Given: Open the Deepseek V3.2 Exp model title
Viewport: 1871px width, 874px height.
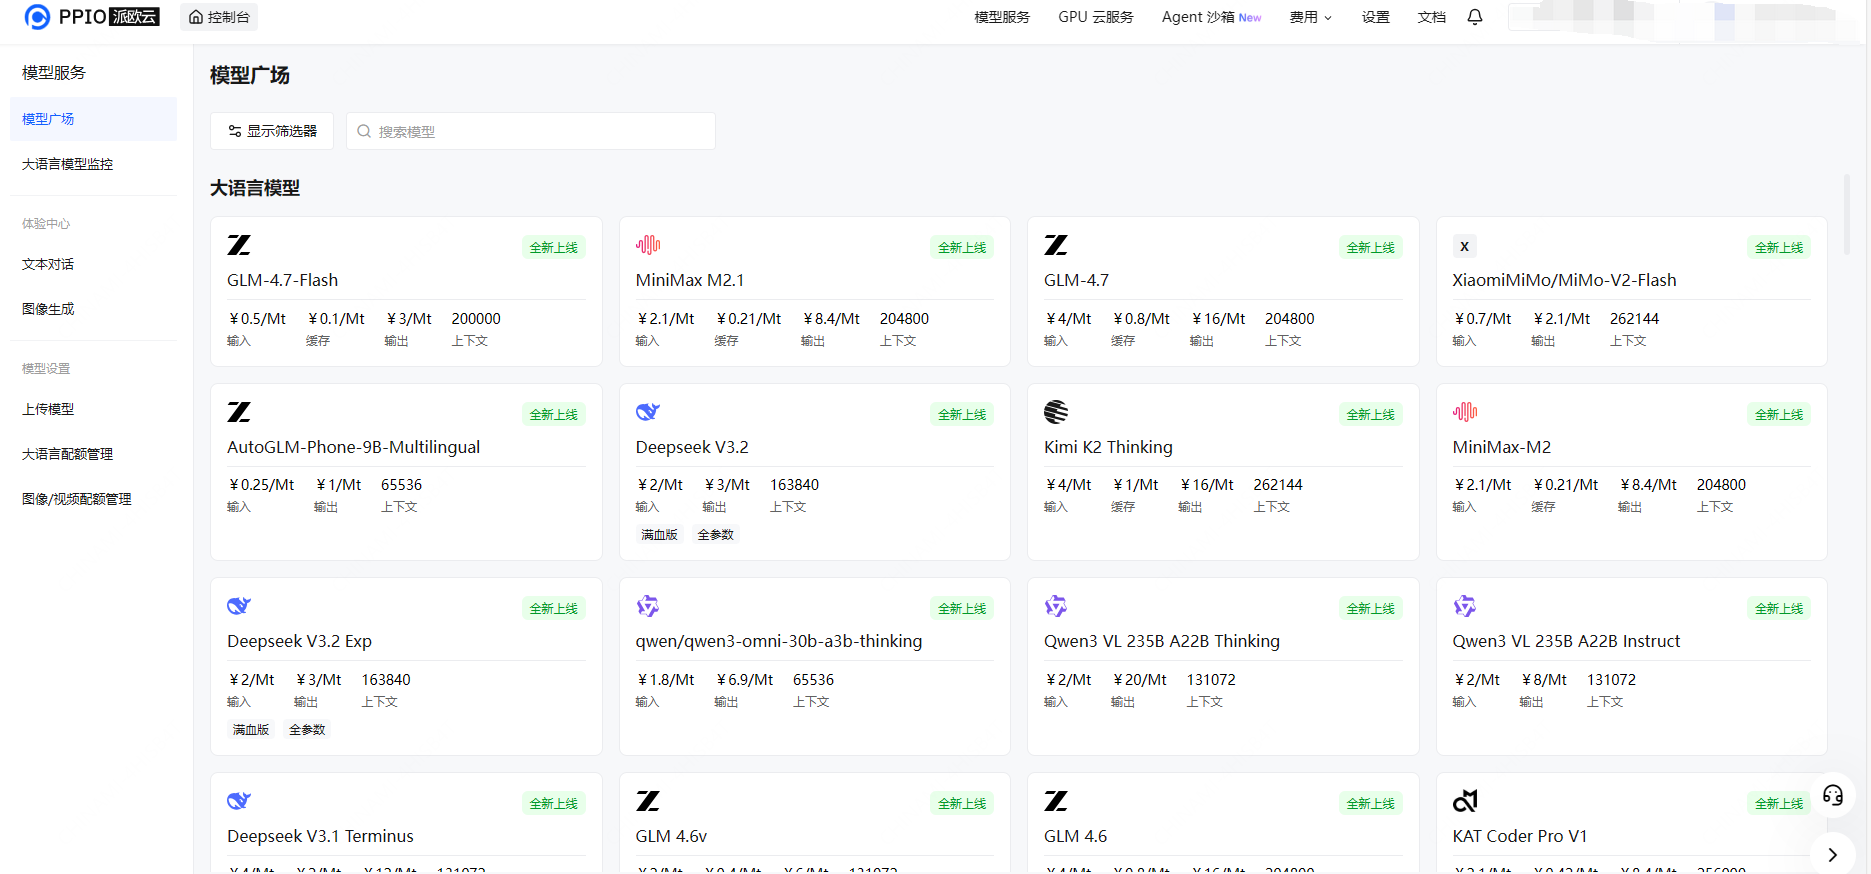Looking at the screenshot, I should click(299, 641).
